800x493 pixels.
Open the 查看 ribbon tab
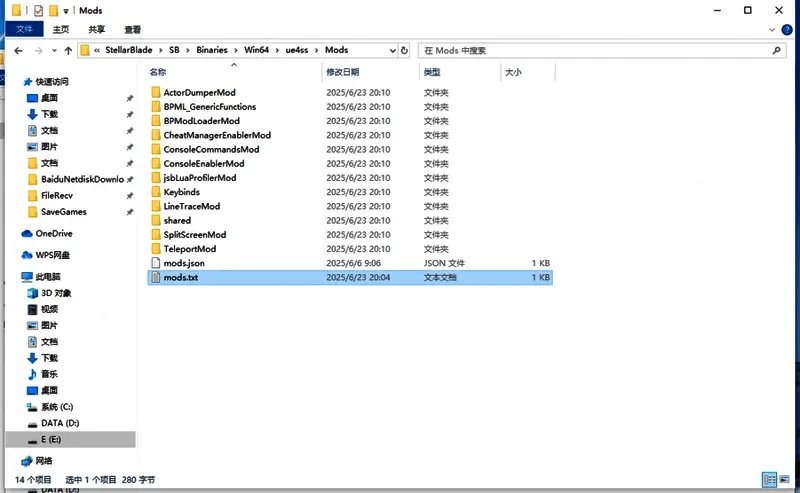pos(132,30)
